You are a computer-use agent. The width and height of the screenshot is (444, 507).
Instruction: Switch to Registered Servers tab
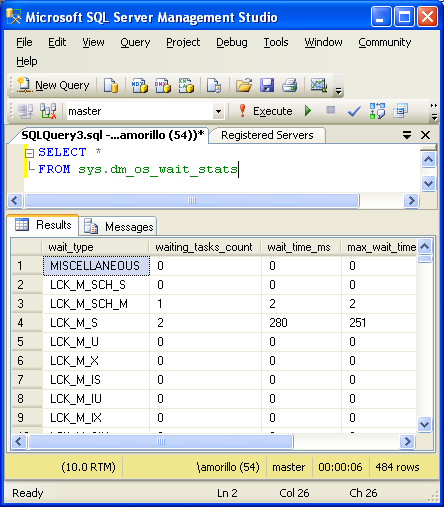click(x=267, y=135)
